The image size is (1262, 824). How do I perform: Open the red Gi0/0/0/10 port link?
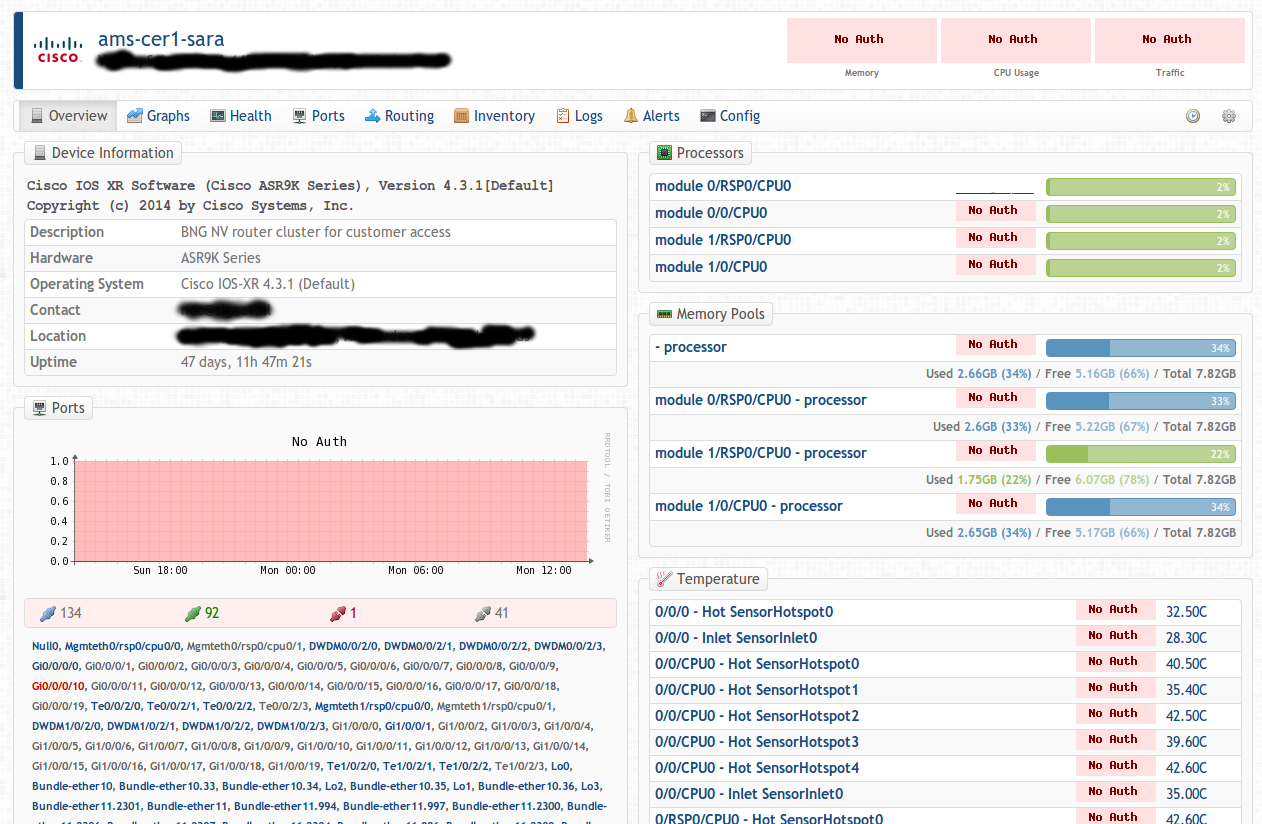58,686
